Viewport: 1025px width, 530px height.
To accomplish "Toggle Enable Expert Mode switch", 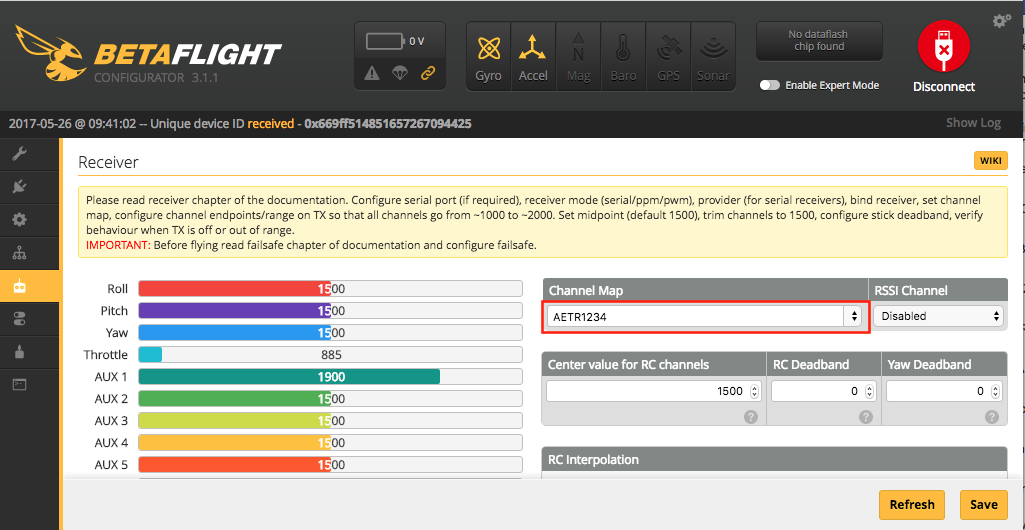I will (770, 86).
